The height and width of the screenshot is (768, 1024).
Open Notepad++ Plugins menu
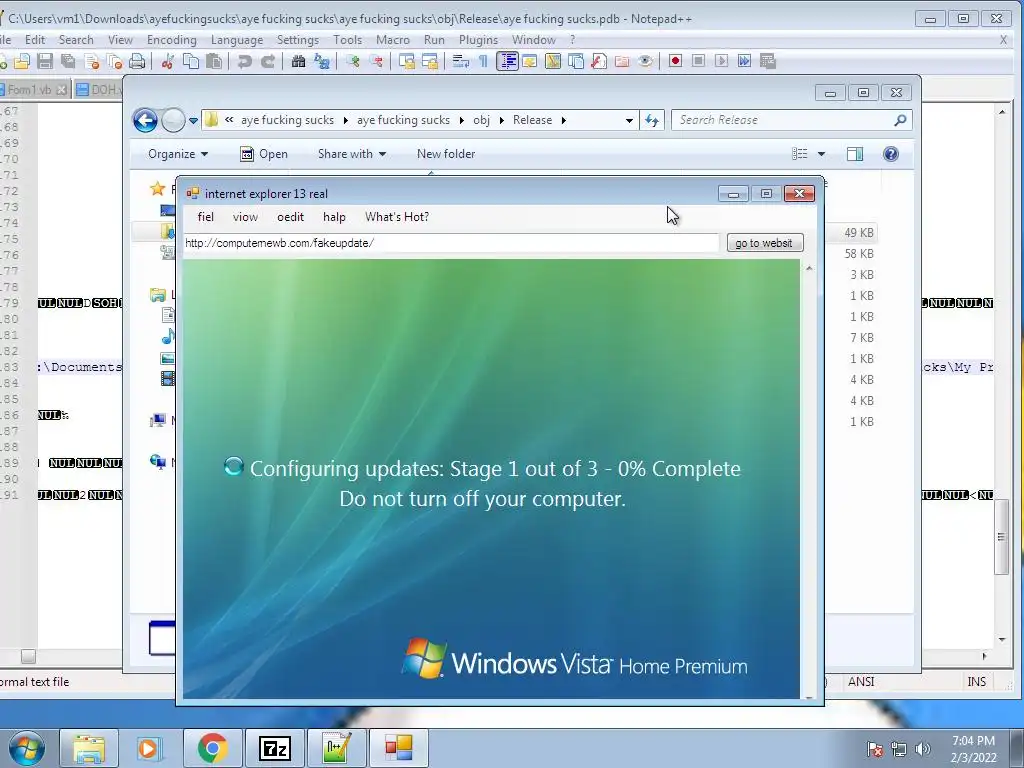478,40
